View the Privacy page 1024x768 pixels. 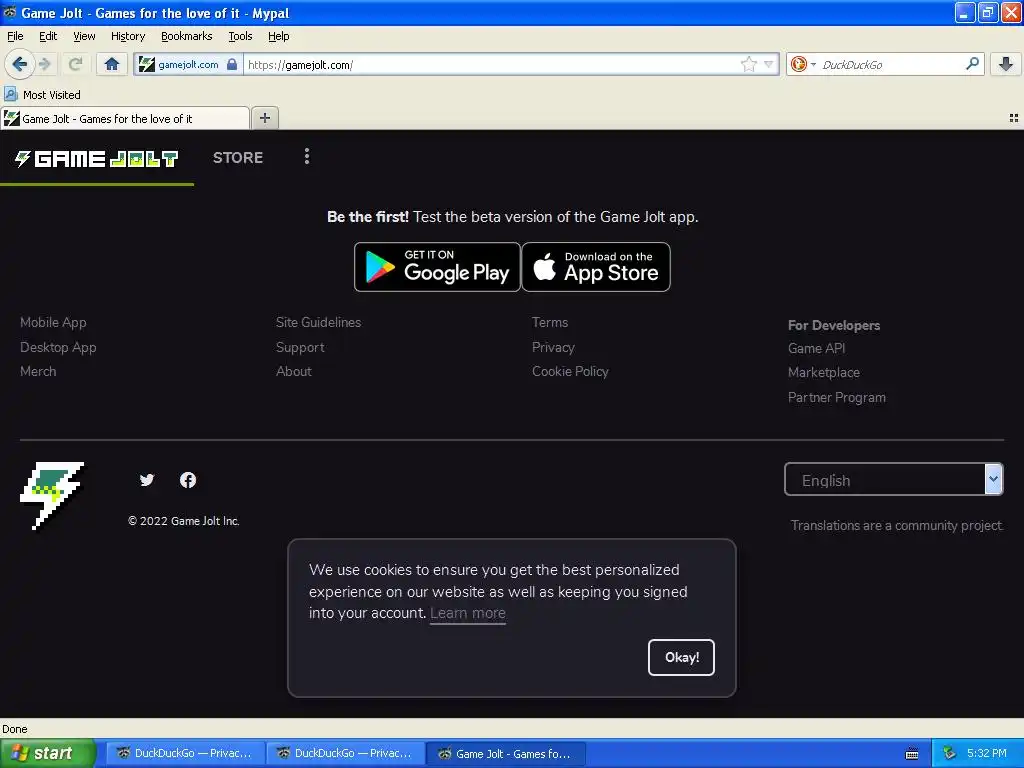click(x=553, y=347)
